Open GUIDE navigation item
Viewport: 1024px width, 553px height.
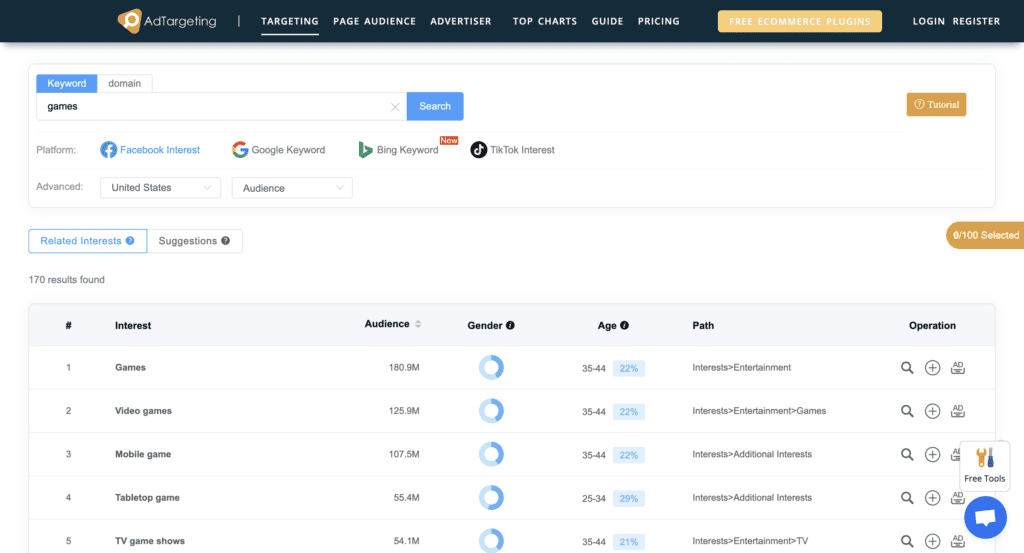[607, 22]
